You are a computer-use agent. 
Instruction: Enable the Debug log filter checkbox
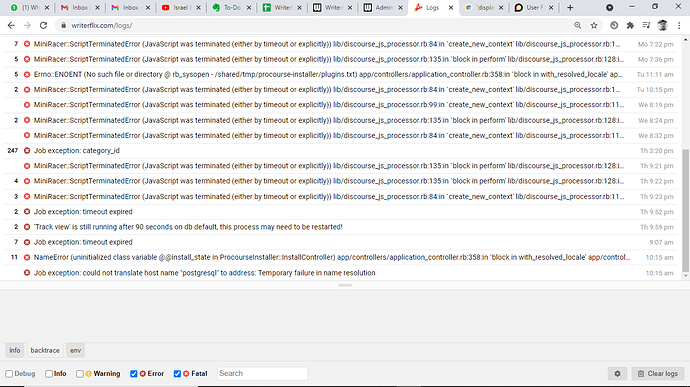pos(9,374)
